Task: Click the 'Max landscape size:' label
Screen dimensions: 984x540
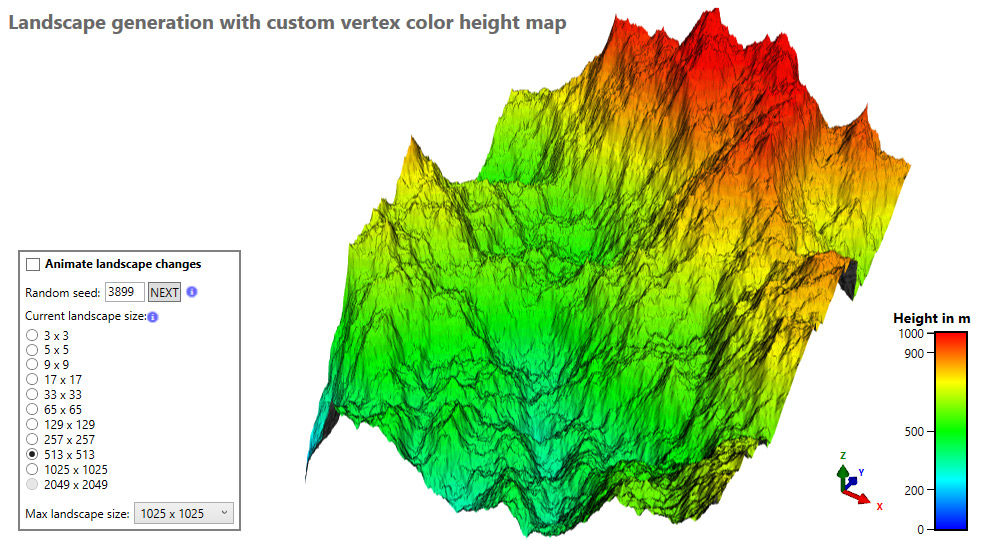Action: click(77, 514)
